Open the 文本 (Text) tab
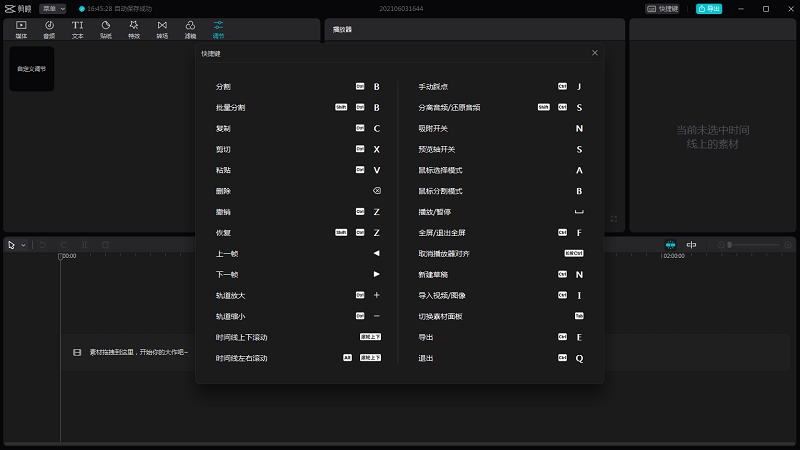Screen dimensions: 800x450 [x=77, y=28]
